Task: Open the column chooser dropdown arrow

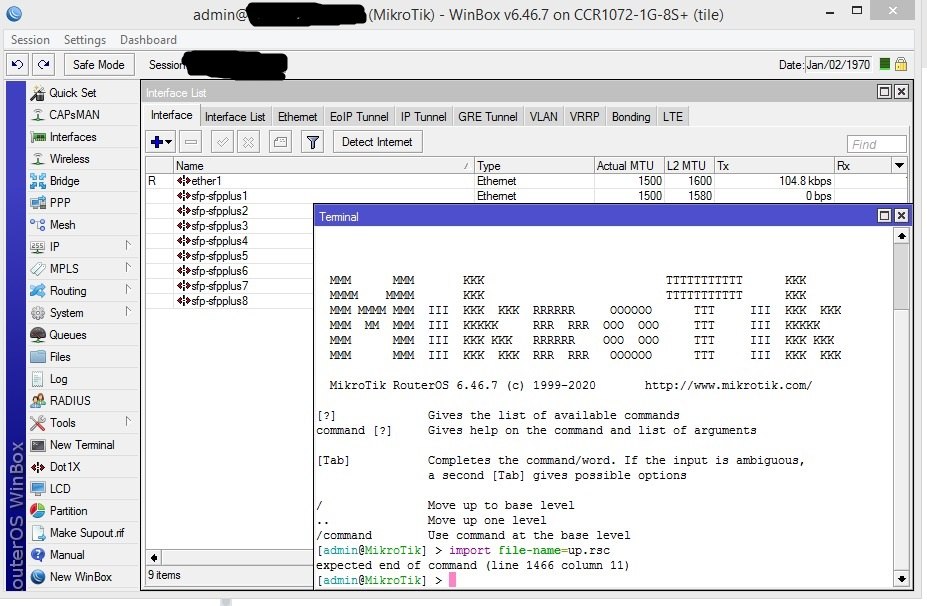Action: point(899,166)
